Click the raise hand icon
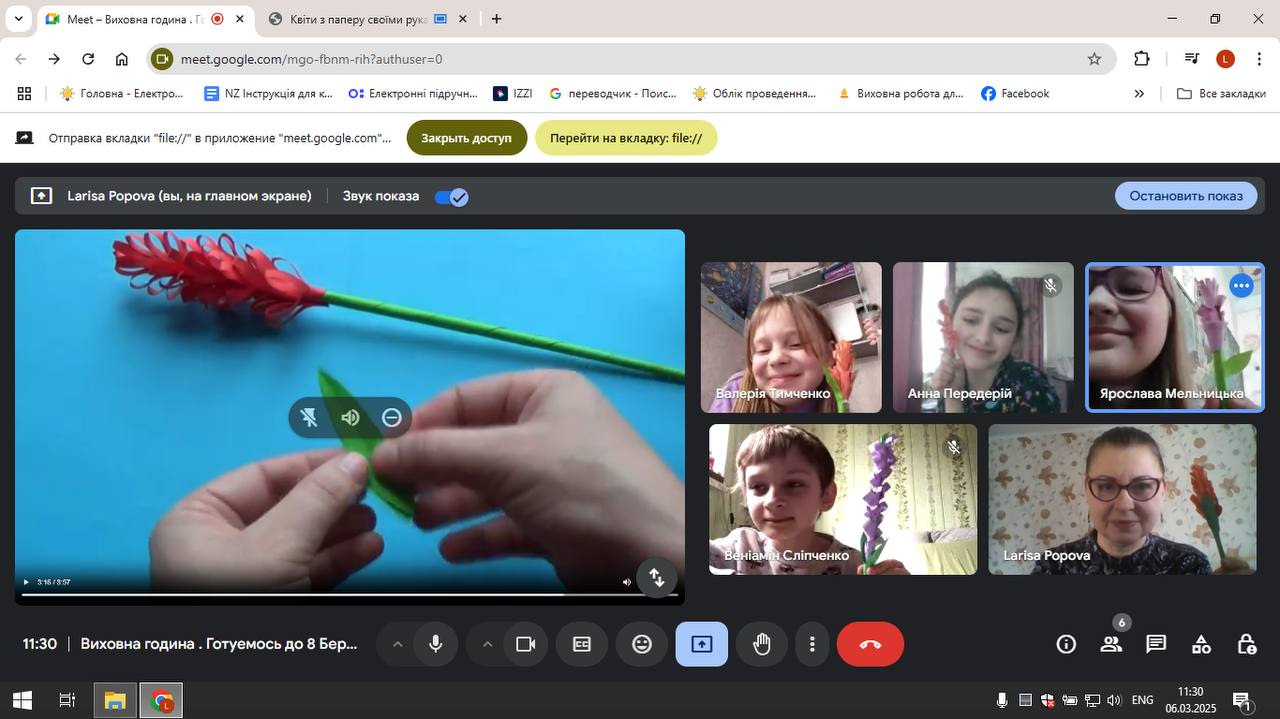Image resolution: width=1280 pixels, height=719 pixels. pos(761,644)
